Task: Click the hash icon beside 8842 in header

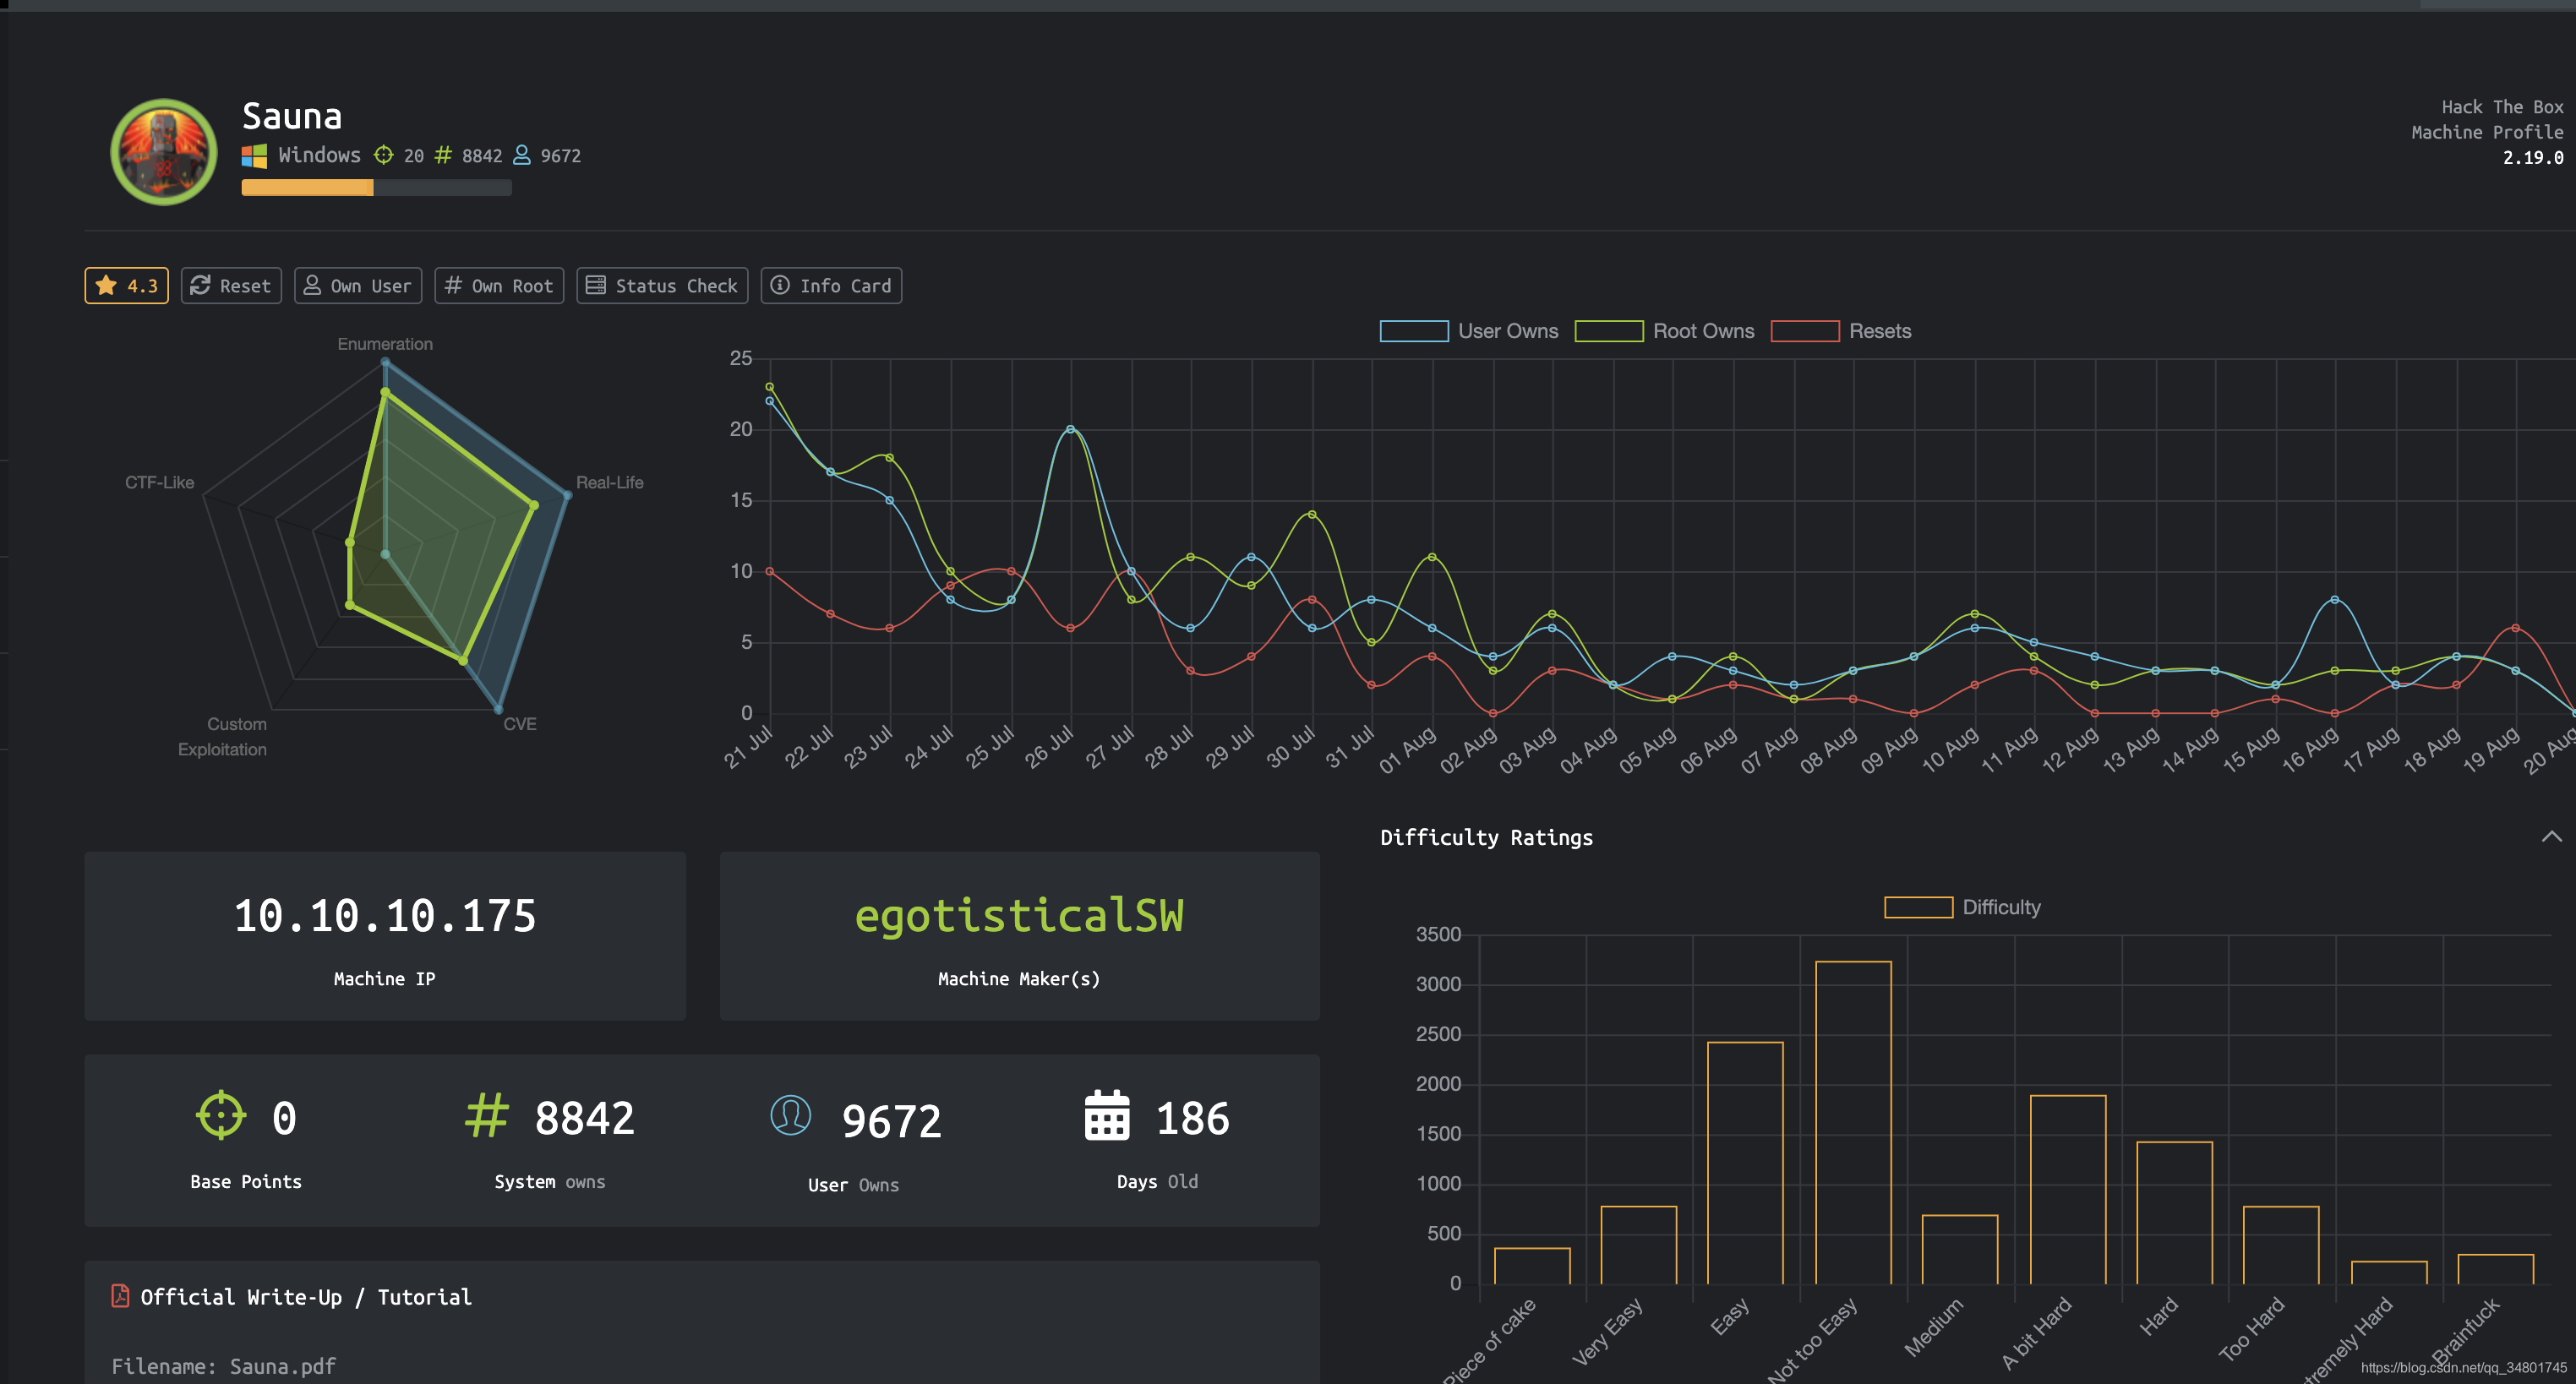Action: [x=443, y=155]
